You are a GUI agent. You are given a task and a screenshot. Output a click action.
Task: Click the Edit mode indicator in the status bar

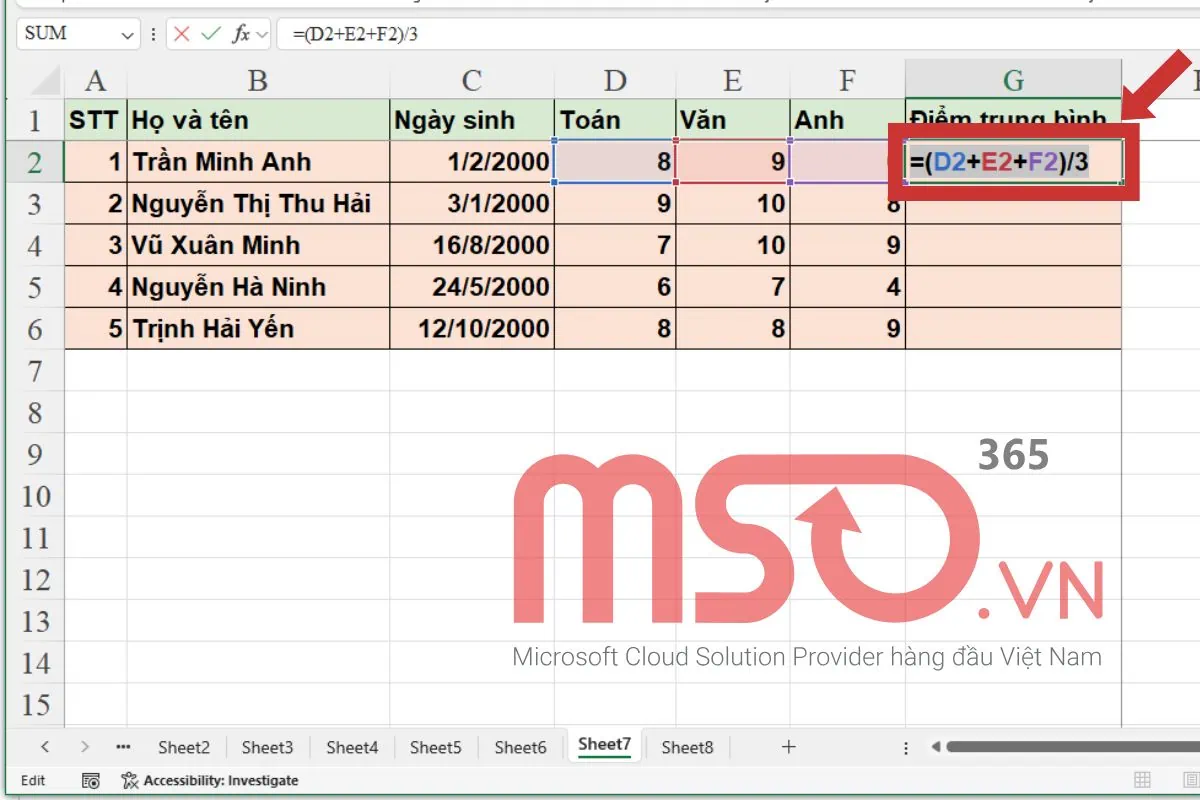coord(34,780)
